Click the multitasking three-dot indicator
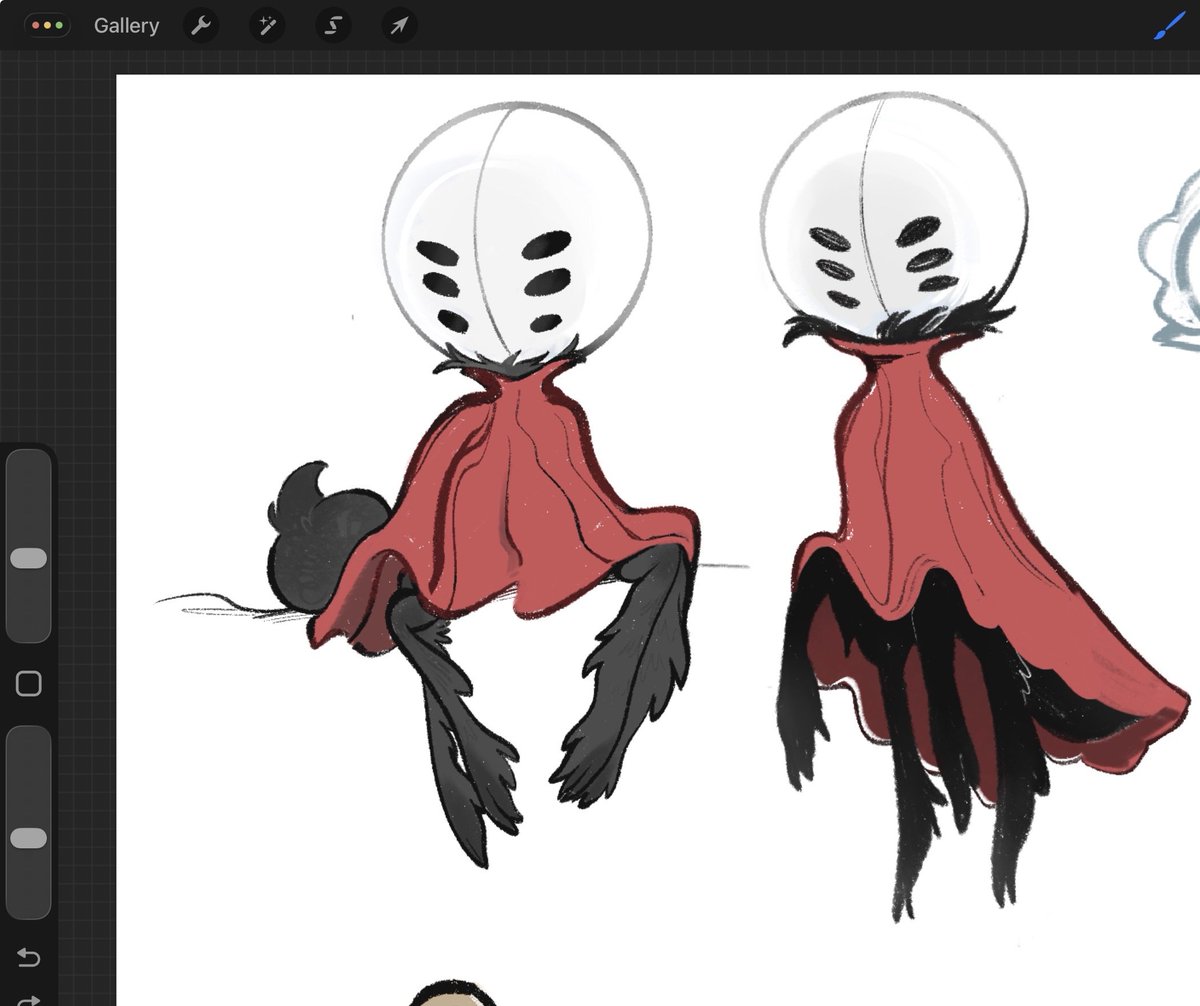This screenshot has width=1200, height=1006. tap(47, 25)
